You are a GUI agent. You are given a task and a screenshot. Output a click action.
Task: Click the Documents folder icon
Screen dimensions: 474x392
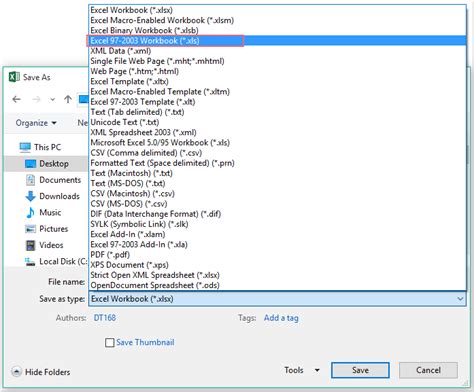(x=30, y=180)
